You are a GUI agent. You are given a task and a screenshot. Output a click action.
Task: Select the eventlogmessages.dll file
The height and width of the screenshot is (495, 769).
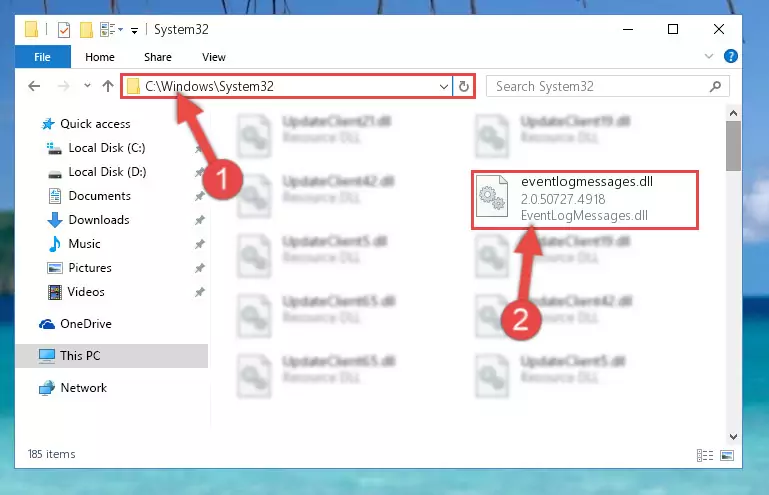tap(585, 199)
